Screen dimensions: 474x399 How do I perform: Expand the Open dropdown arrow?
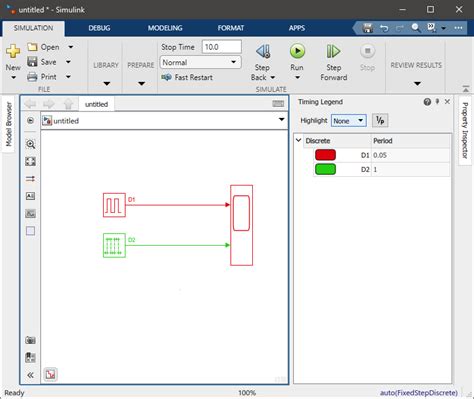pyautogui.click(x=71, y=47)
